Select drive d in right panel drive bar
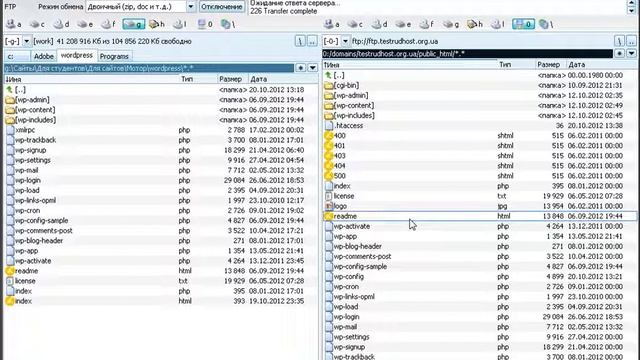This screenshot has width=640, height=360. point(380,24)
